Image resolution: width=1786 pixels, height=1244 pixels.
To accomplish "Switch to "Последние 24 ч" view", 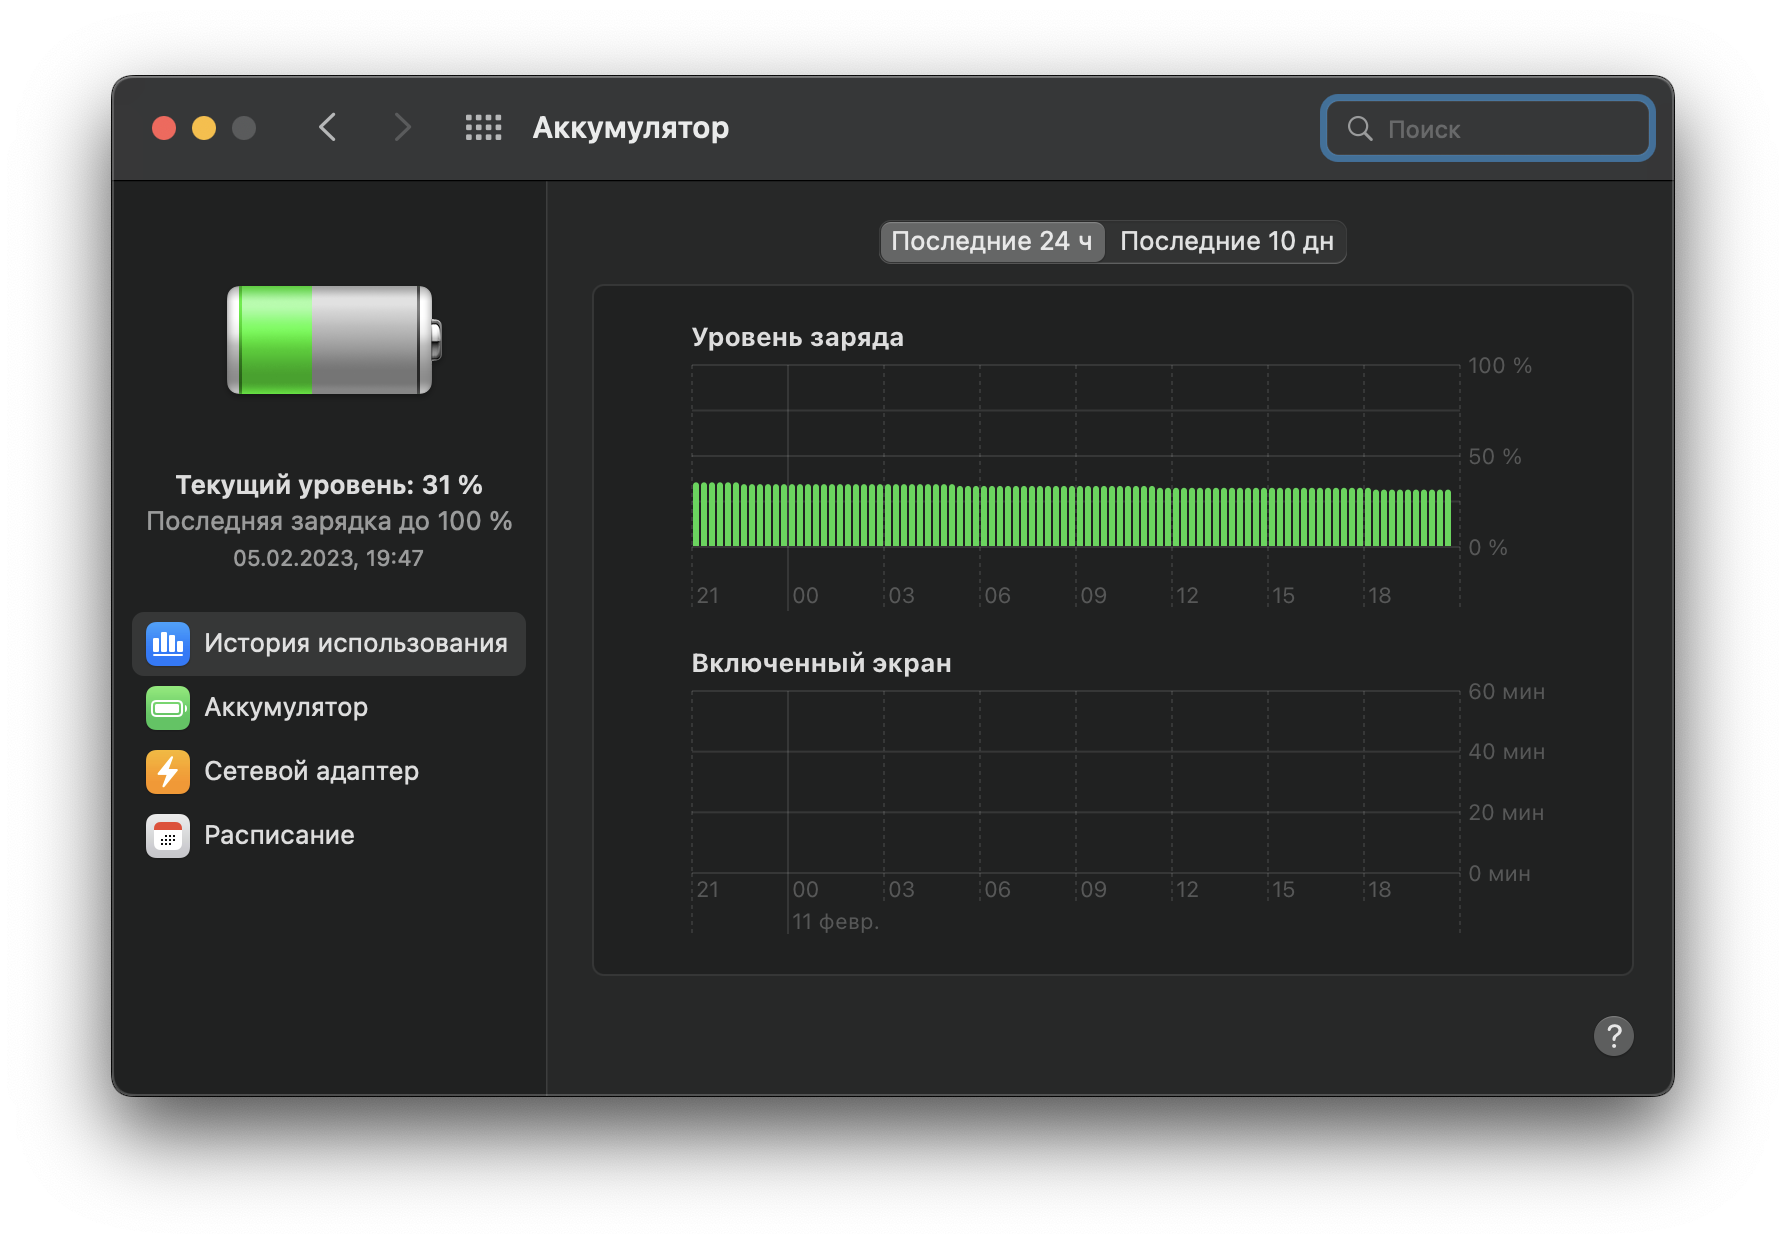I will (x=991, y=242).
